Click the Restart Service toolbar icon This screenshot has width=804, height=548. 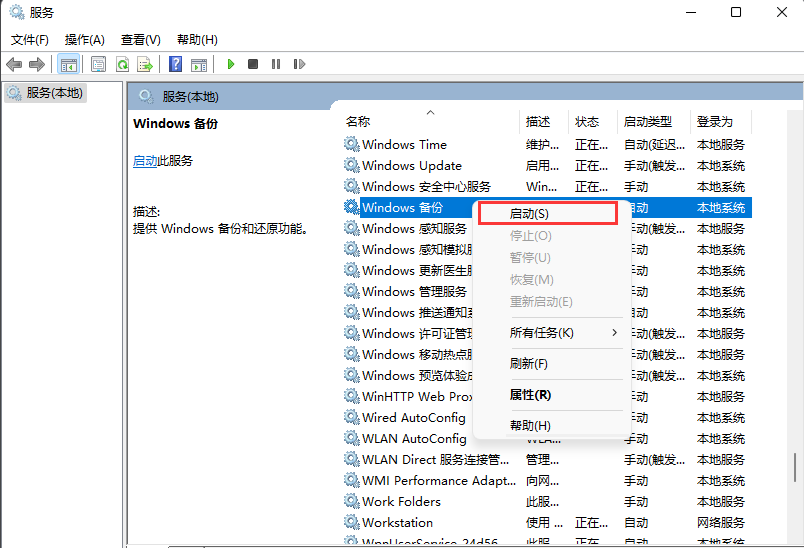tap(299, 64)
